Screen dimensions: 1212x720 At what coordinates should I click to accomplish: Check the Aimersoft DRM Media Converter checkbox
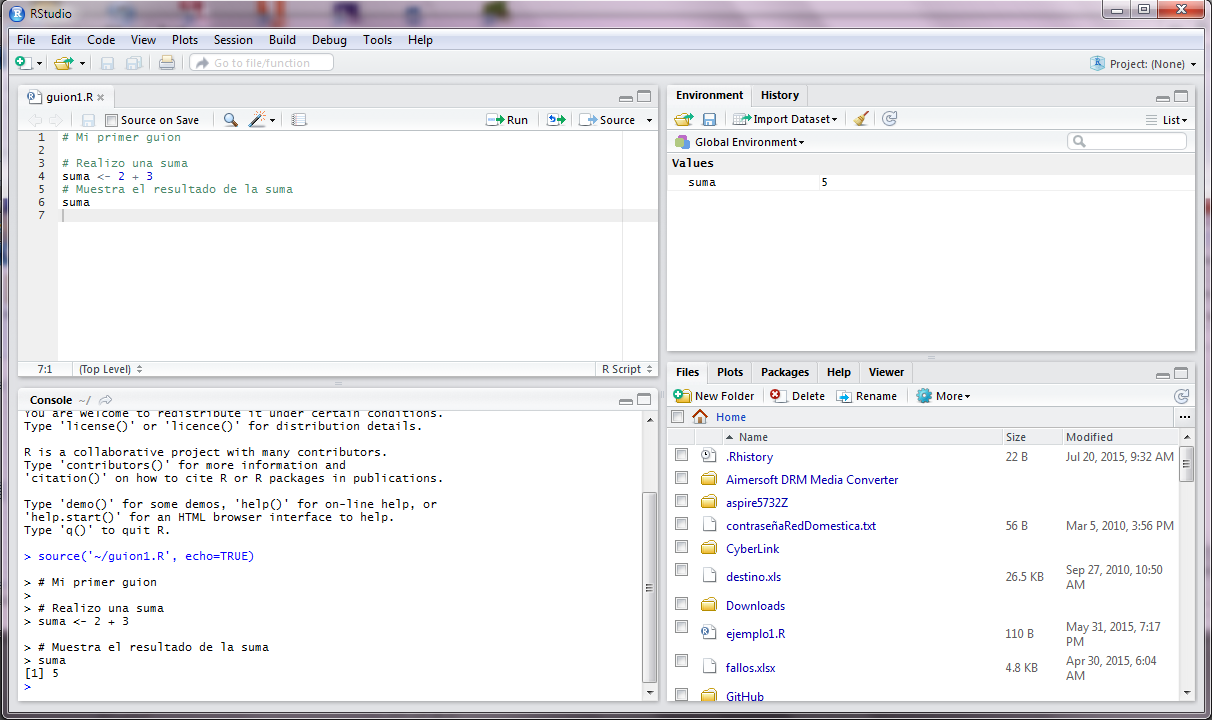(681, 478)
